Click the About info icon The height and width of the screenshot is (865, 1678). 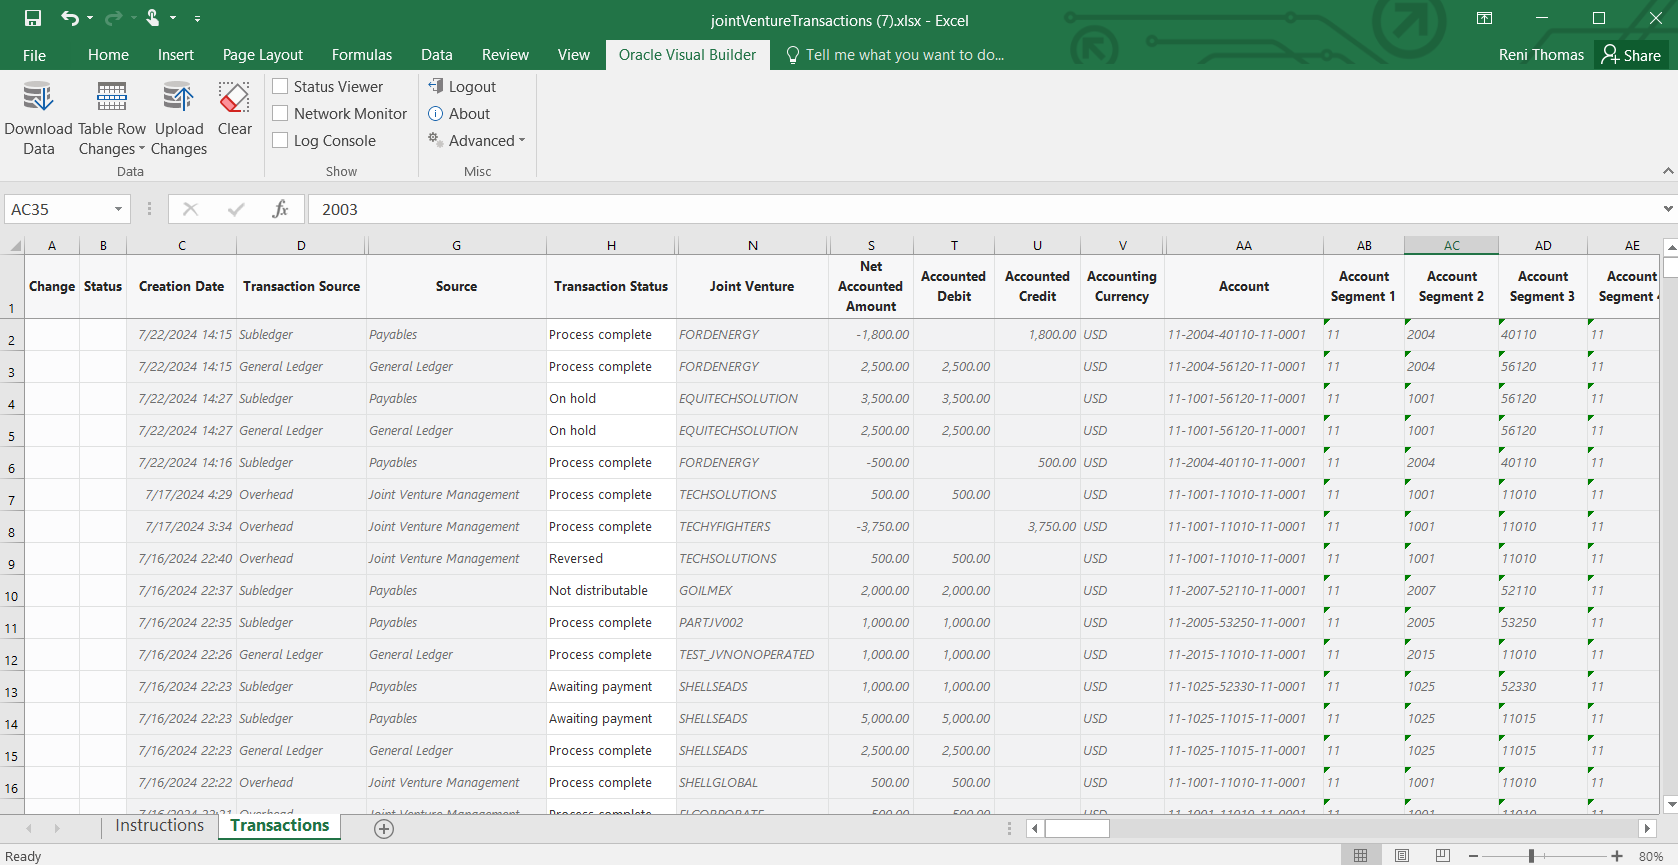tap(436, 113)
